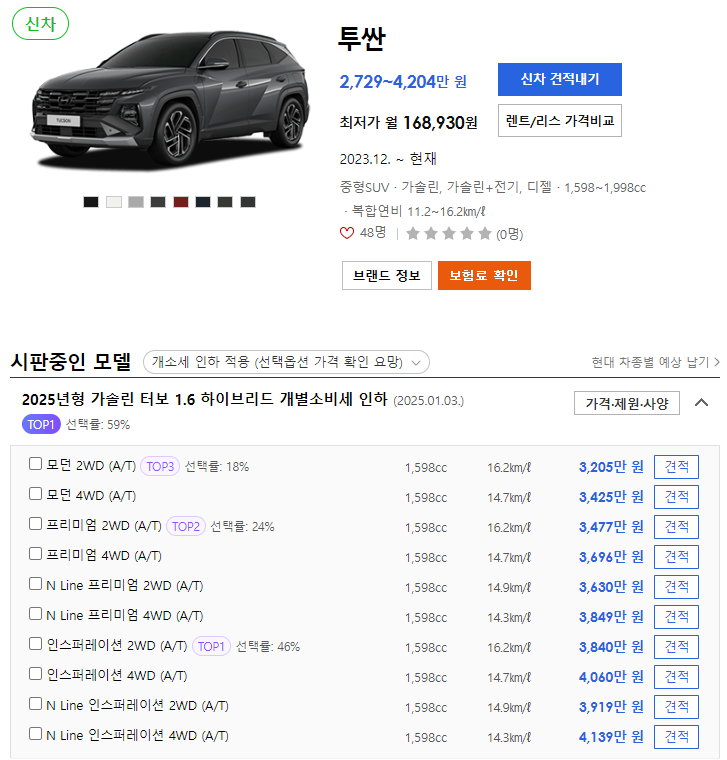The image size is (727, 760).
Task: Click the 2025년형 가솔린 터보 1.6 하이브리드 heading
Action: [205, 399]
